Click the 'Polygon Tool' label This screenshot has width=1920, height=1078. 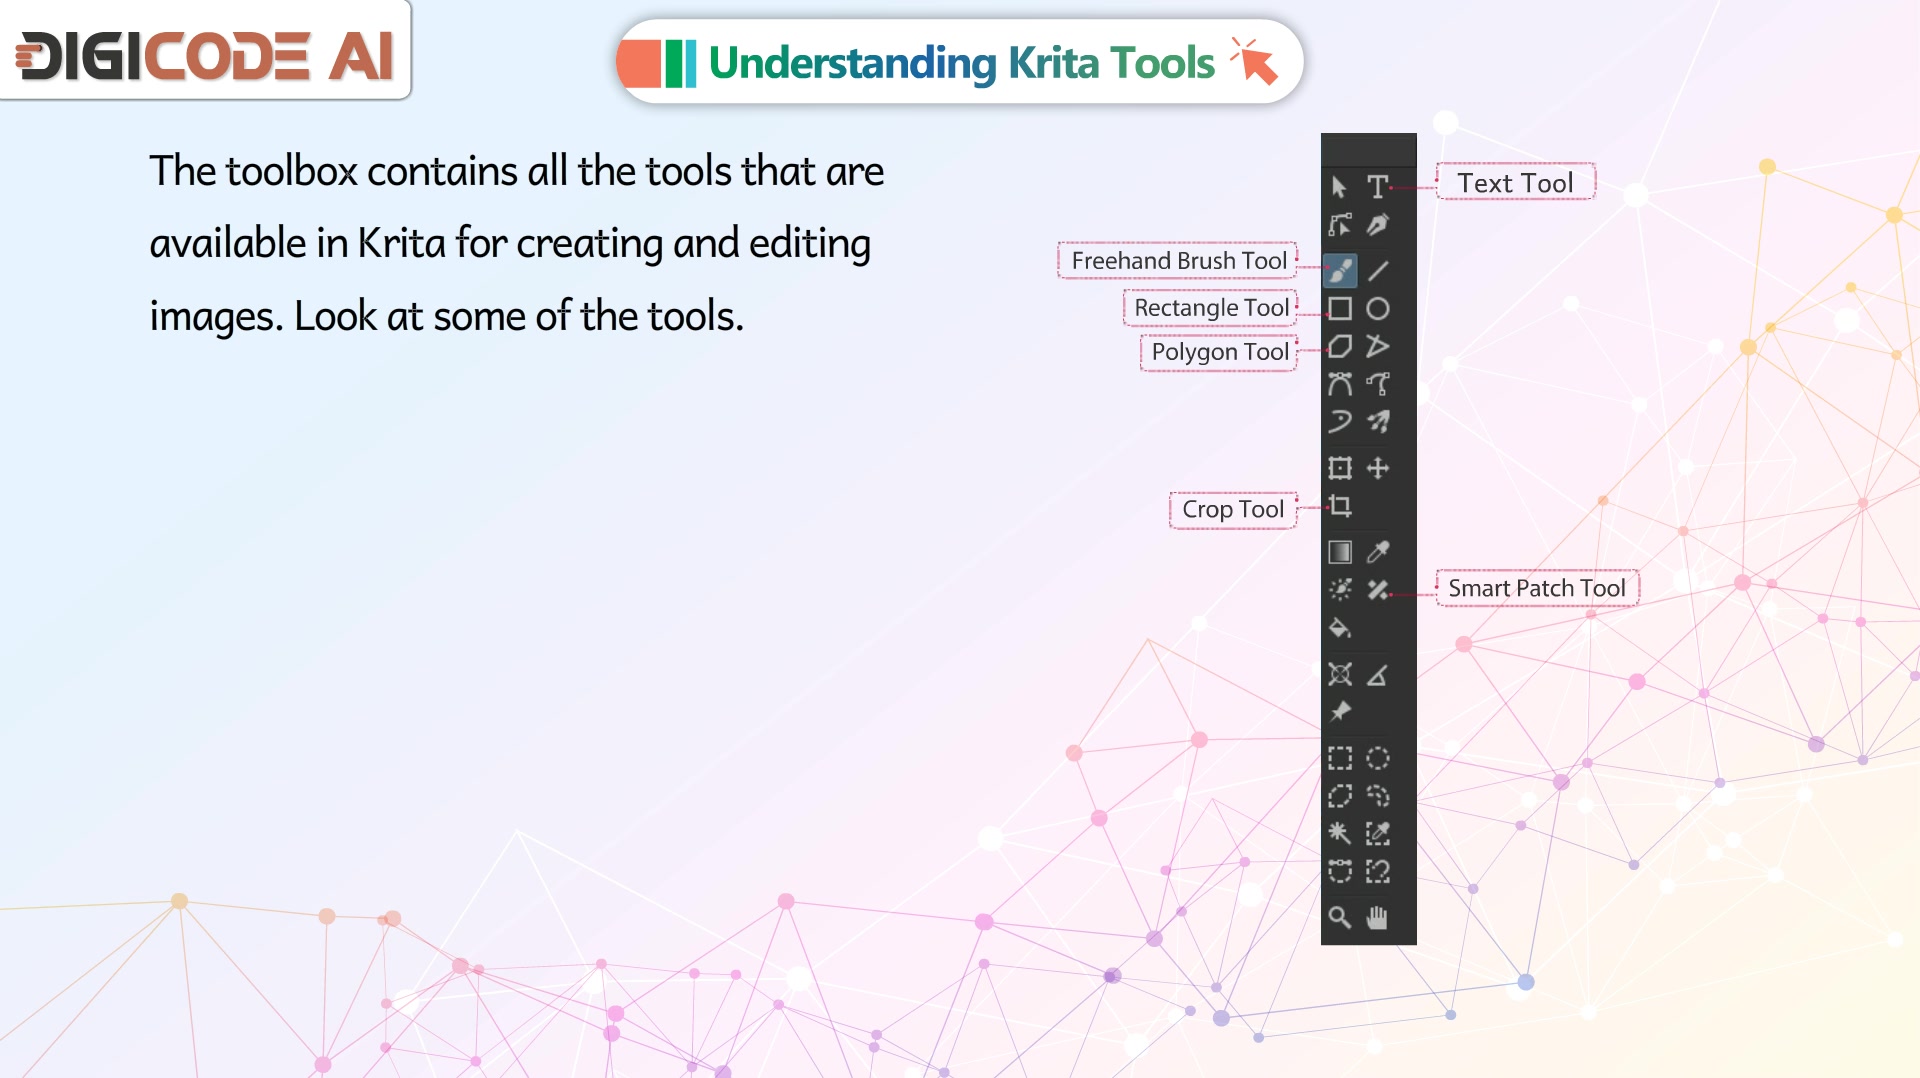click(x=1219, y=352)
